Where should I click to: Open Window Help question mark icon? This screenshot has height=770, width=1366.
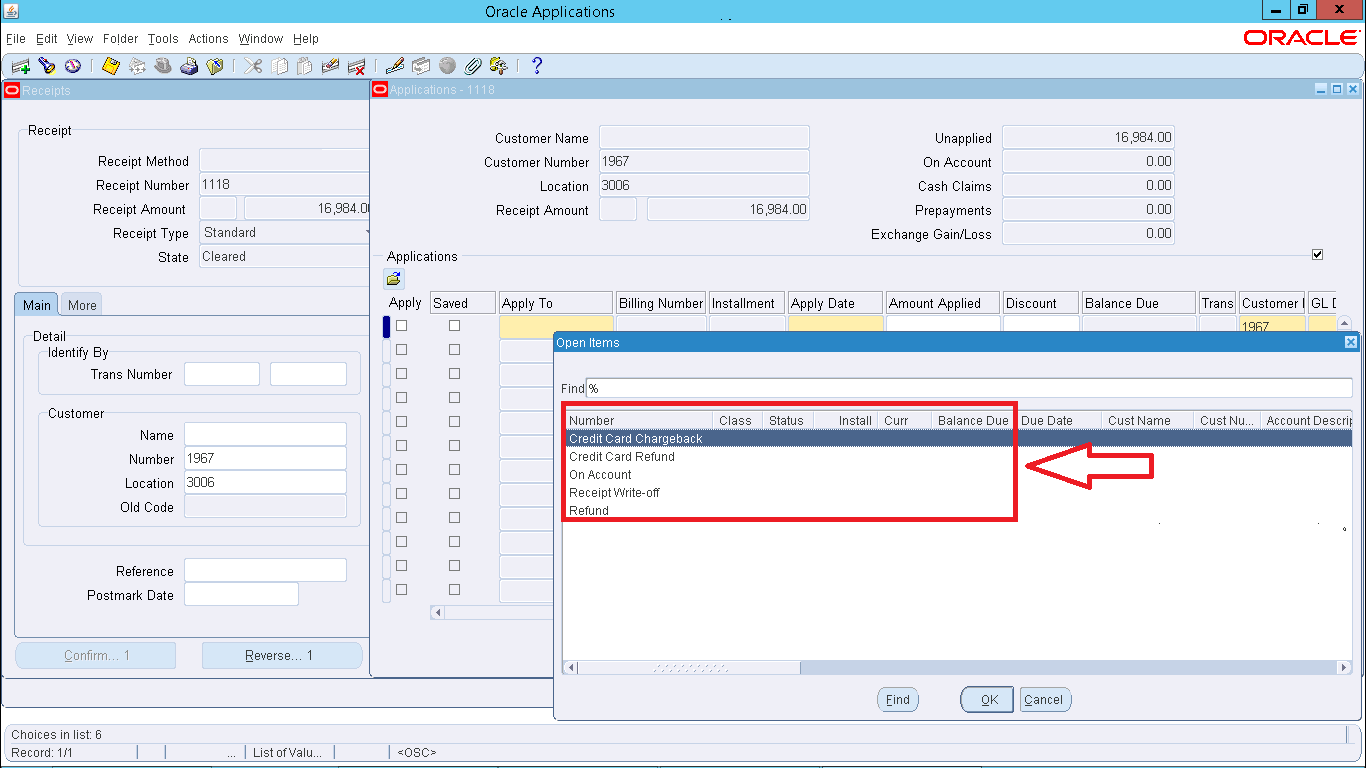click(537, 66)
